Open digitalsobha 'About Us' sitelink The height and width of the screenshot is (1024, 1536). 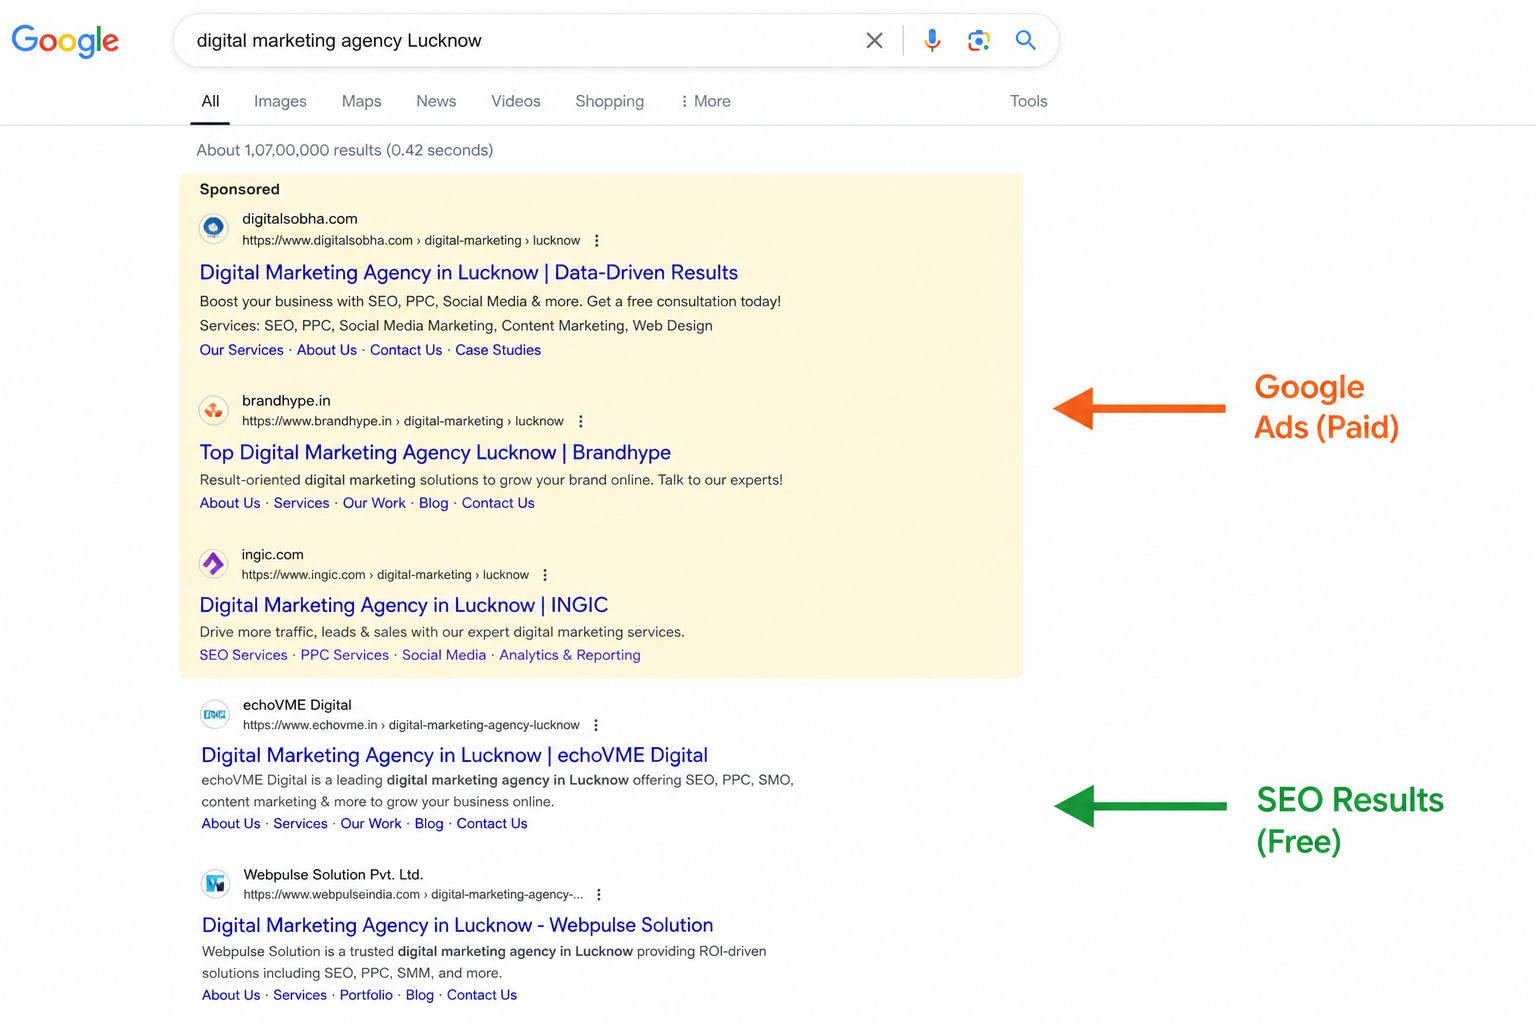[327, 350]
